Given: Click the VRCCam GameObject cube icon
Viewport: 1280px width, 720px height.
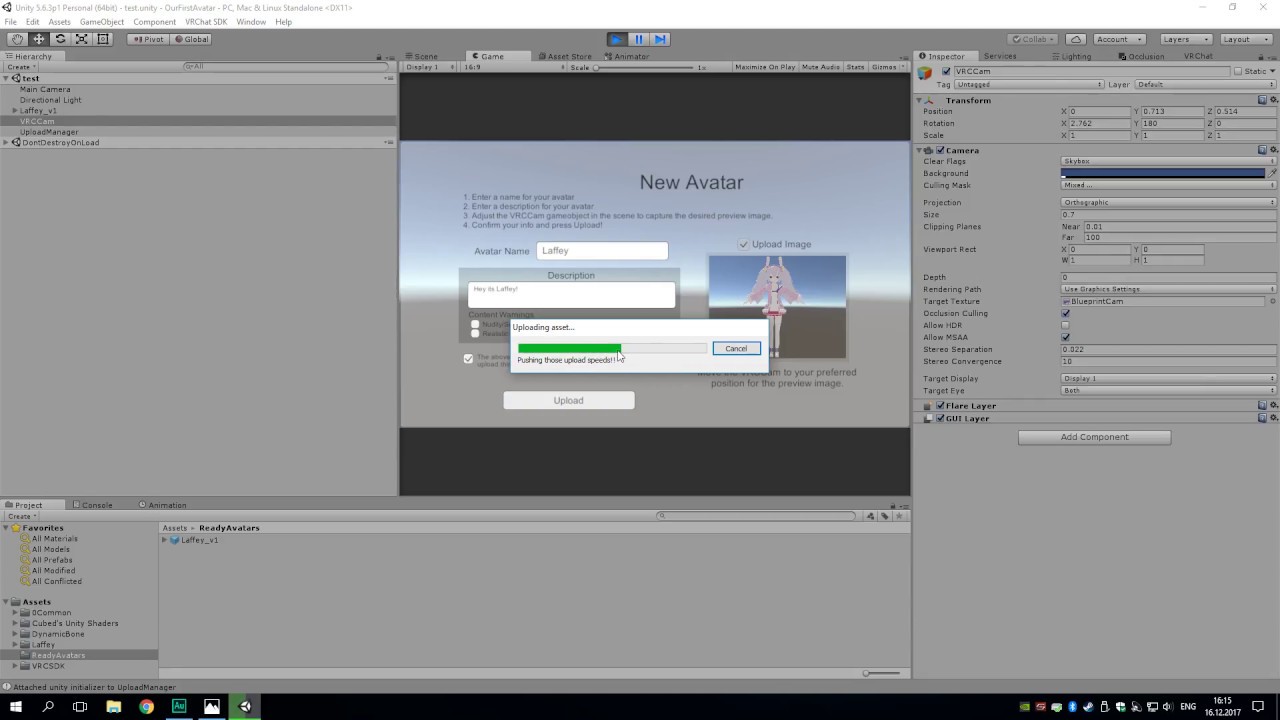Looking at the screenshot, I should (925, 72).
